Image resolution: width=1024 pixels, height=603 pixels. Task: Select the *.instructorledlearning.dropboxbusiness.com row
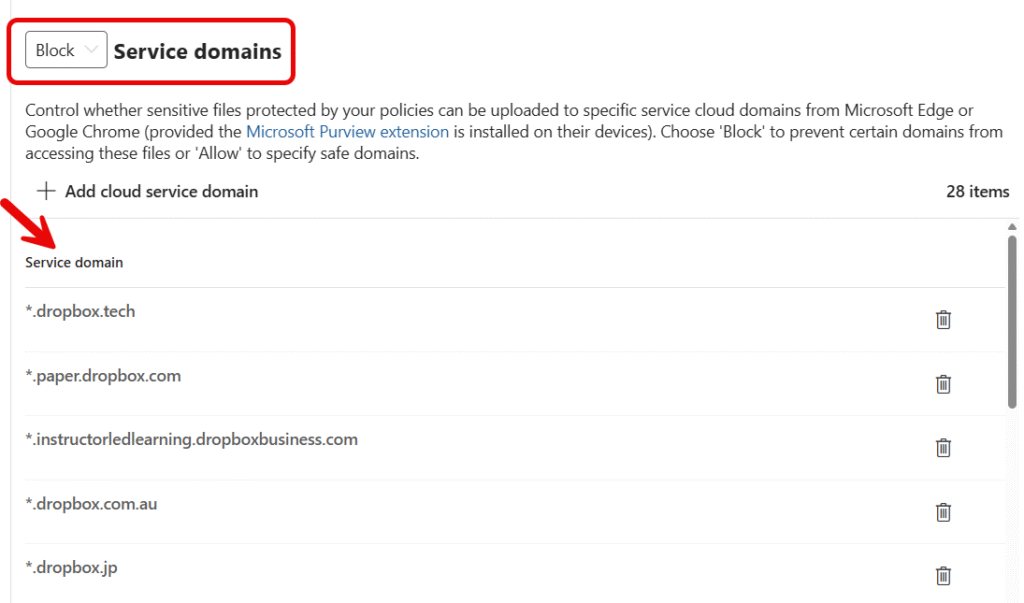(x=515, y=448)
